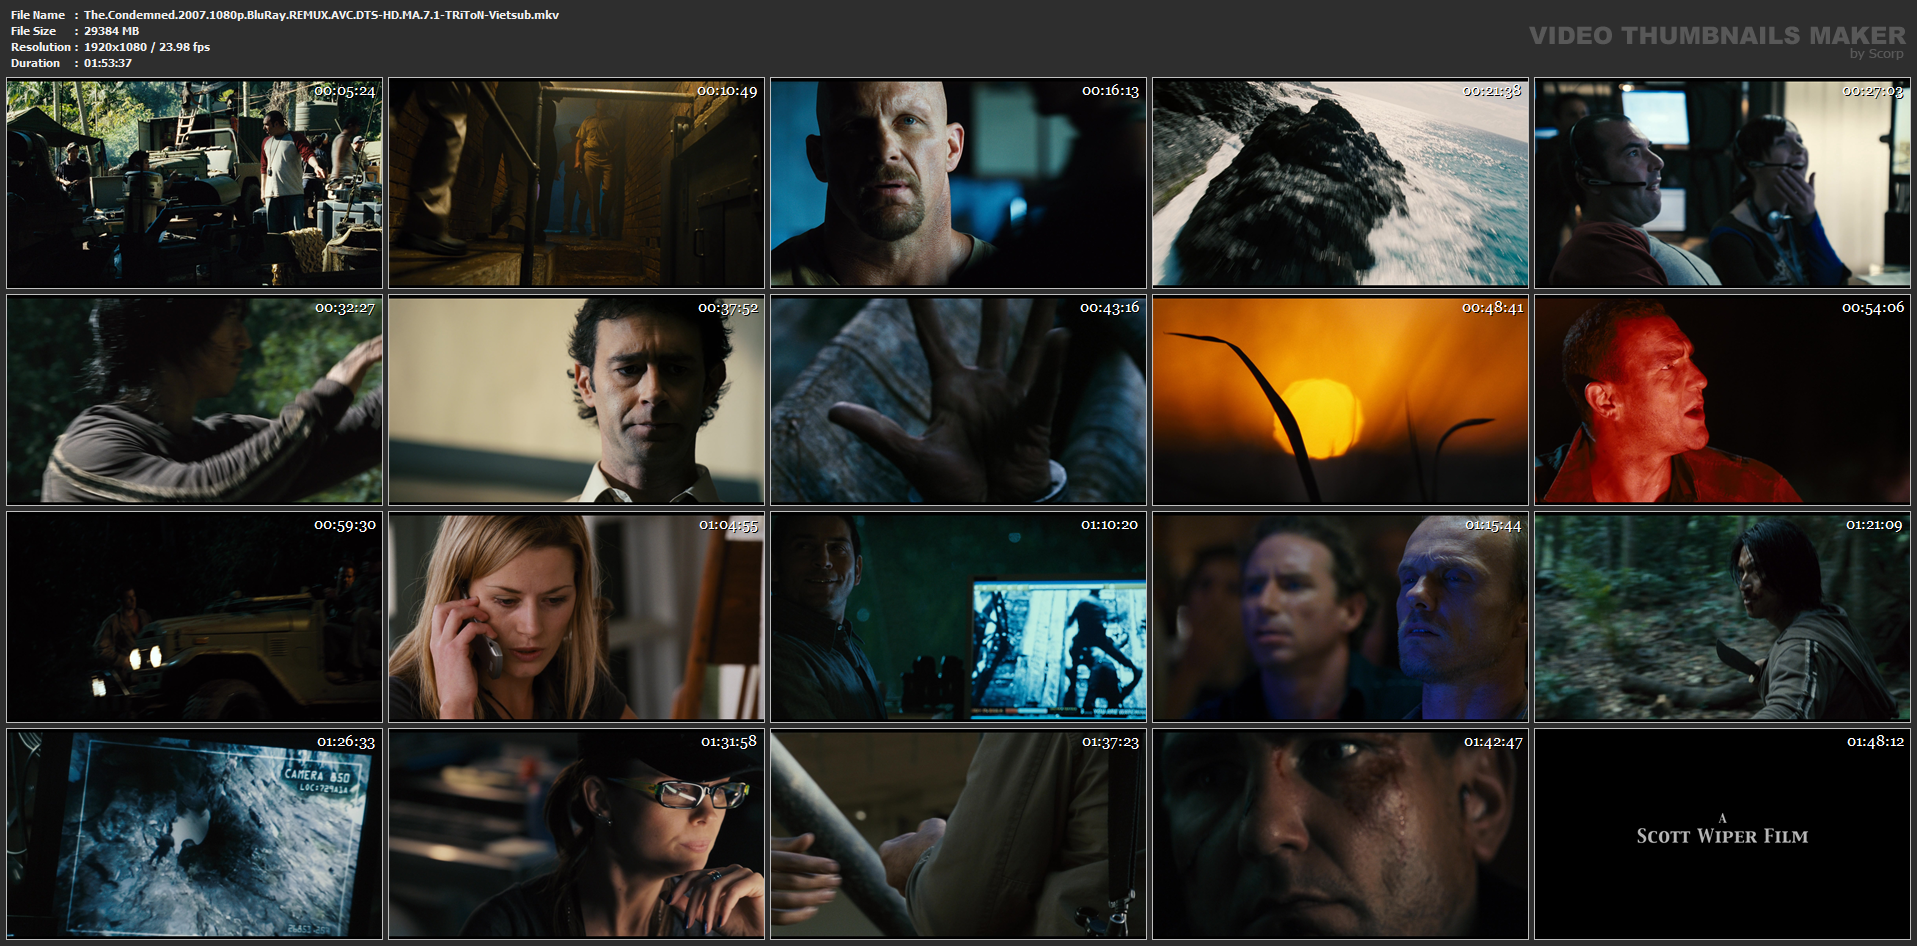
Task: Click the bald man close-up at 00:16:13
Action: 958,183
